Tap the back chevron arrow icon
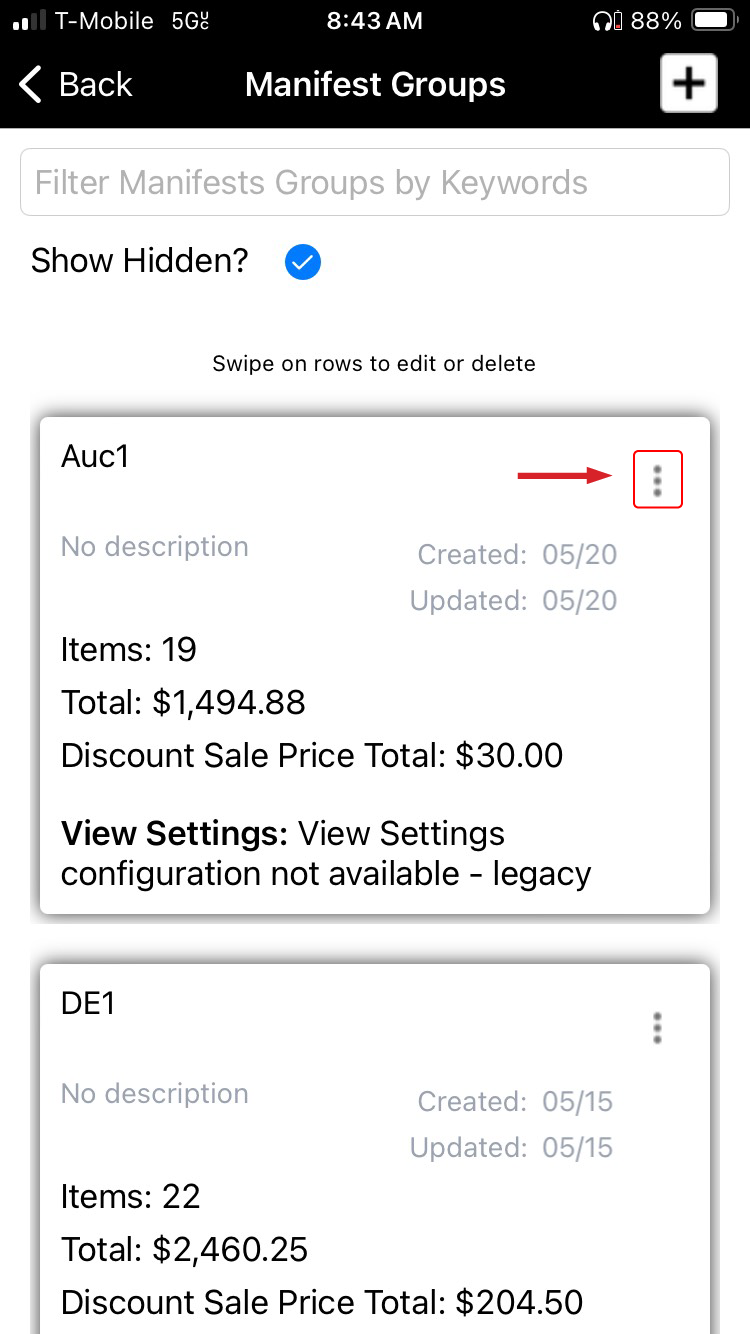 point(31,85)
